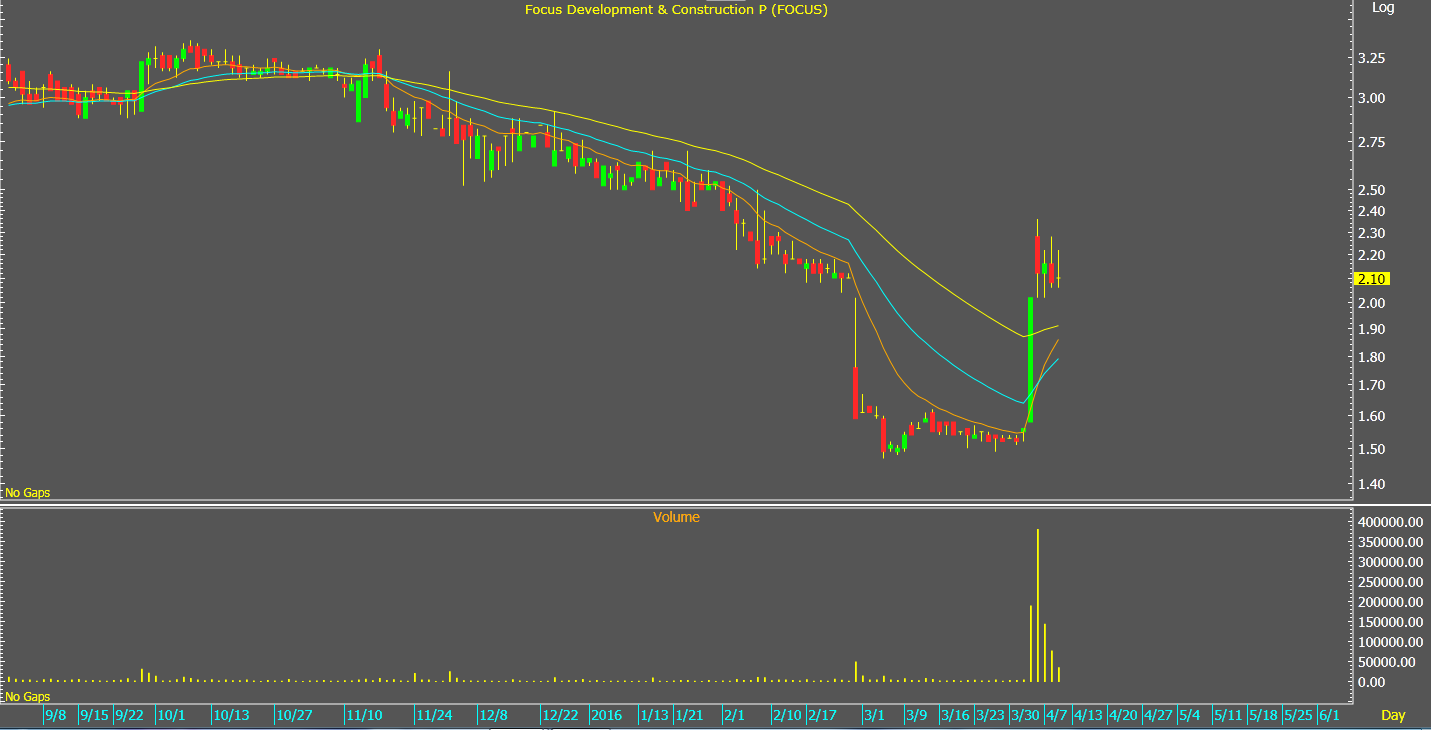1431x730 pixels.
Task: Click the 9/15 date marker
Action: click(94, 715)
